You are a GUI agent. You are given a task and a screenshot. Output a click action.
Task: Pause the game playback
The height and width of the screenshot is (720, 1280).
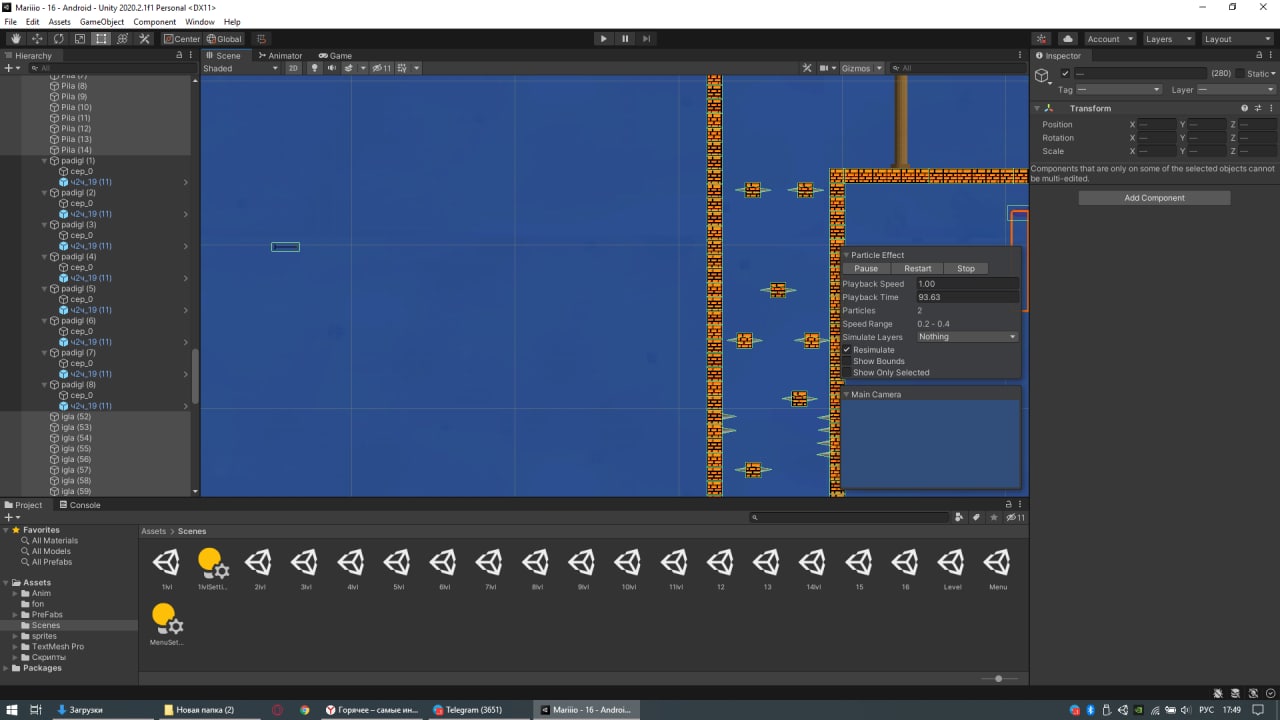pyautogui.click(x=625, y=39)
